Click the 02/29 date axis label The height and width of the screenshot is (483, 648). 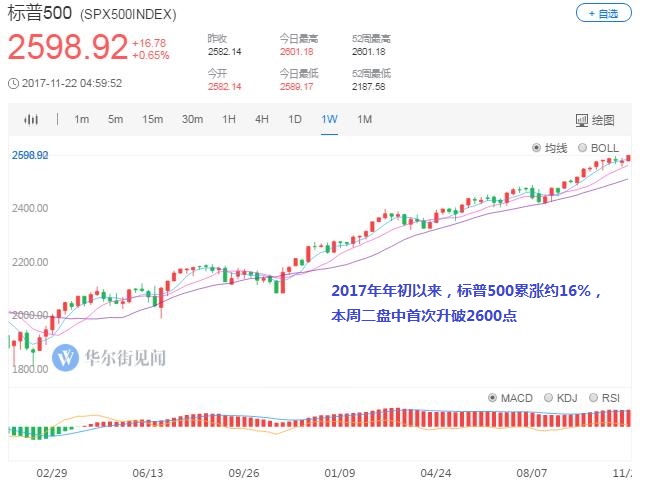52,473
